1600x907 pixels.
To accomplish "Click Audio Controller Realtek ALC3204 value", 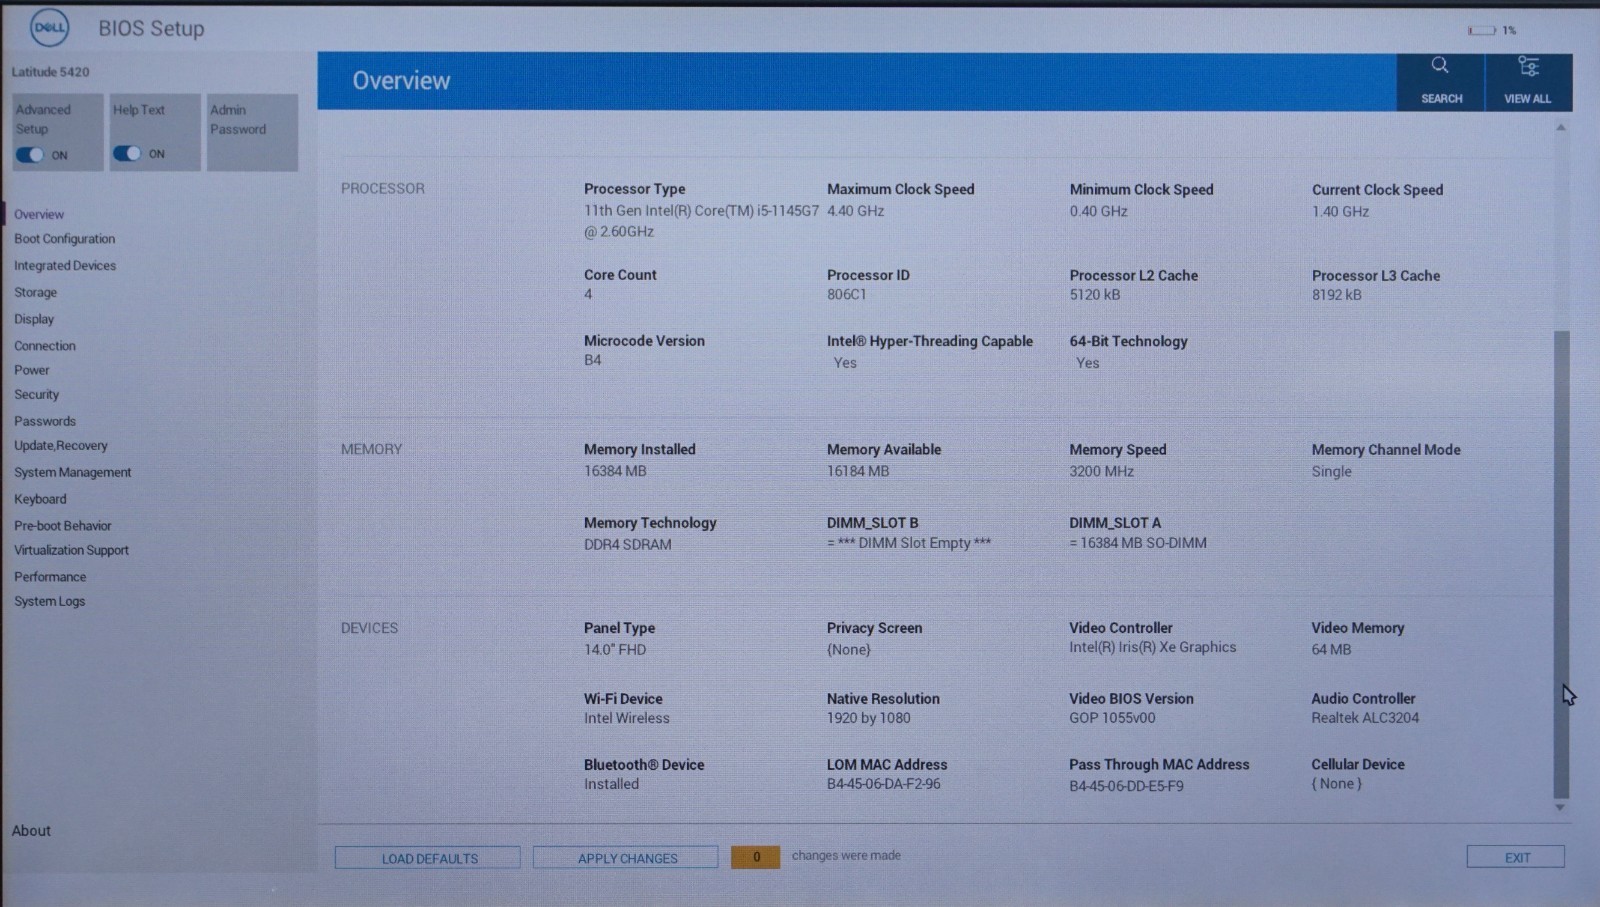I will point(1365,718).
